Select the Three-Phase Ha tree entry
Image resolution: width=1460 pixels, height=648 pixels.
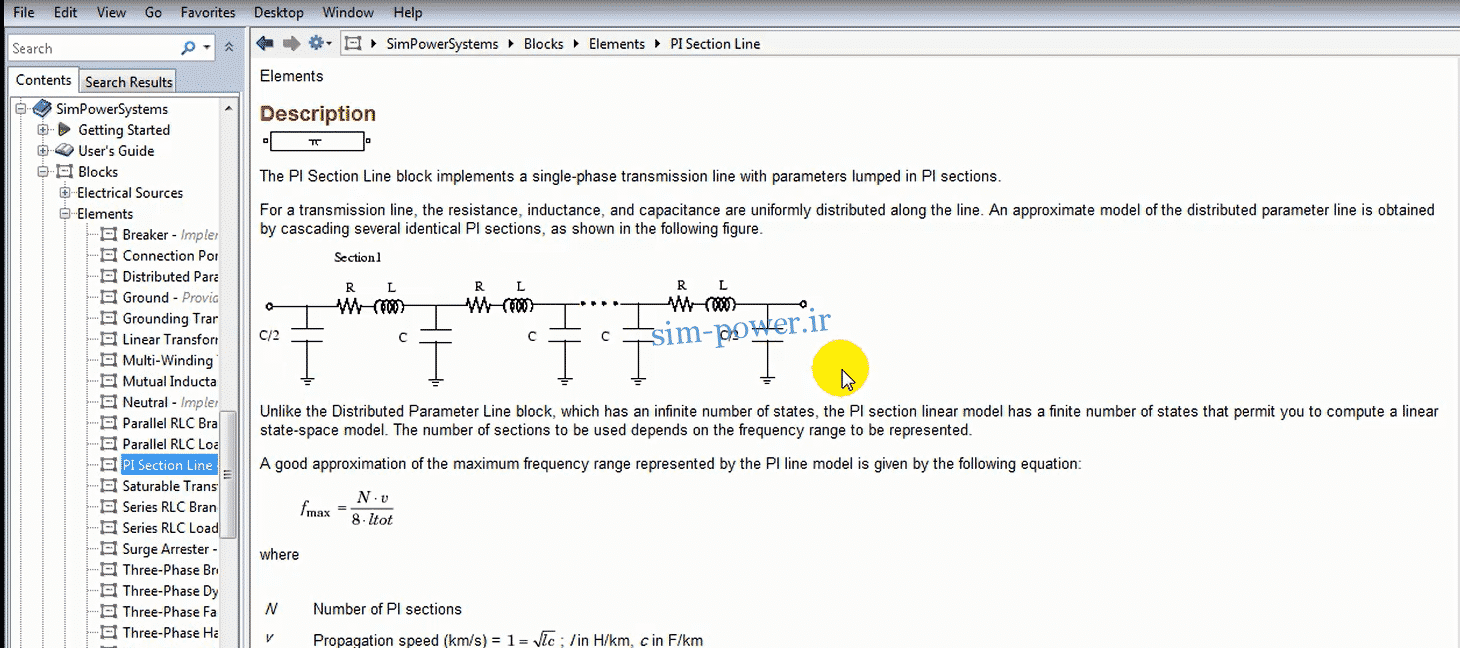point(170,634)
